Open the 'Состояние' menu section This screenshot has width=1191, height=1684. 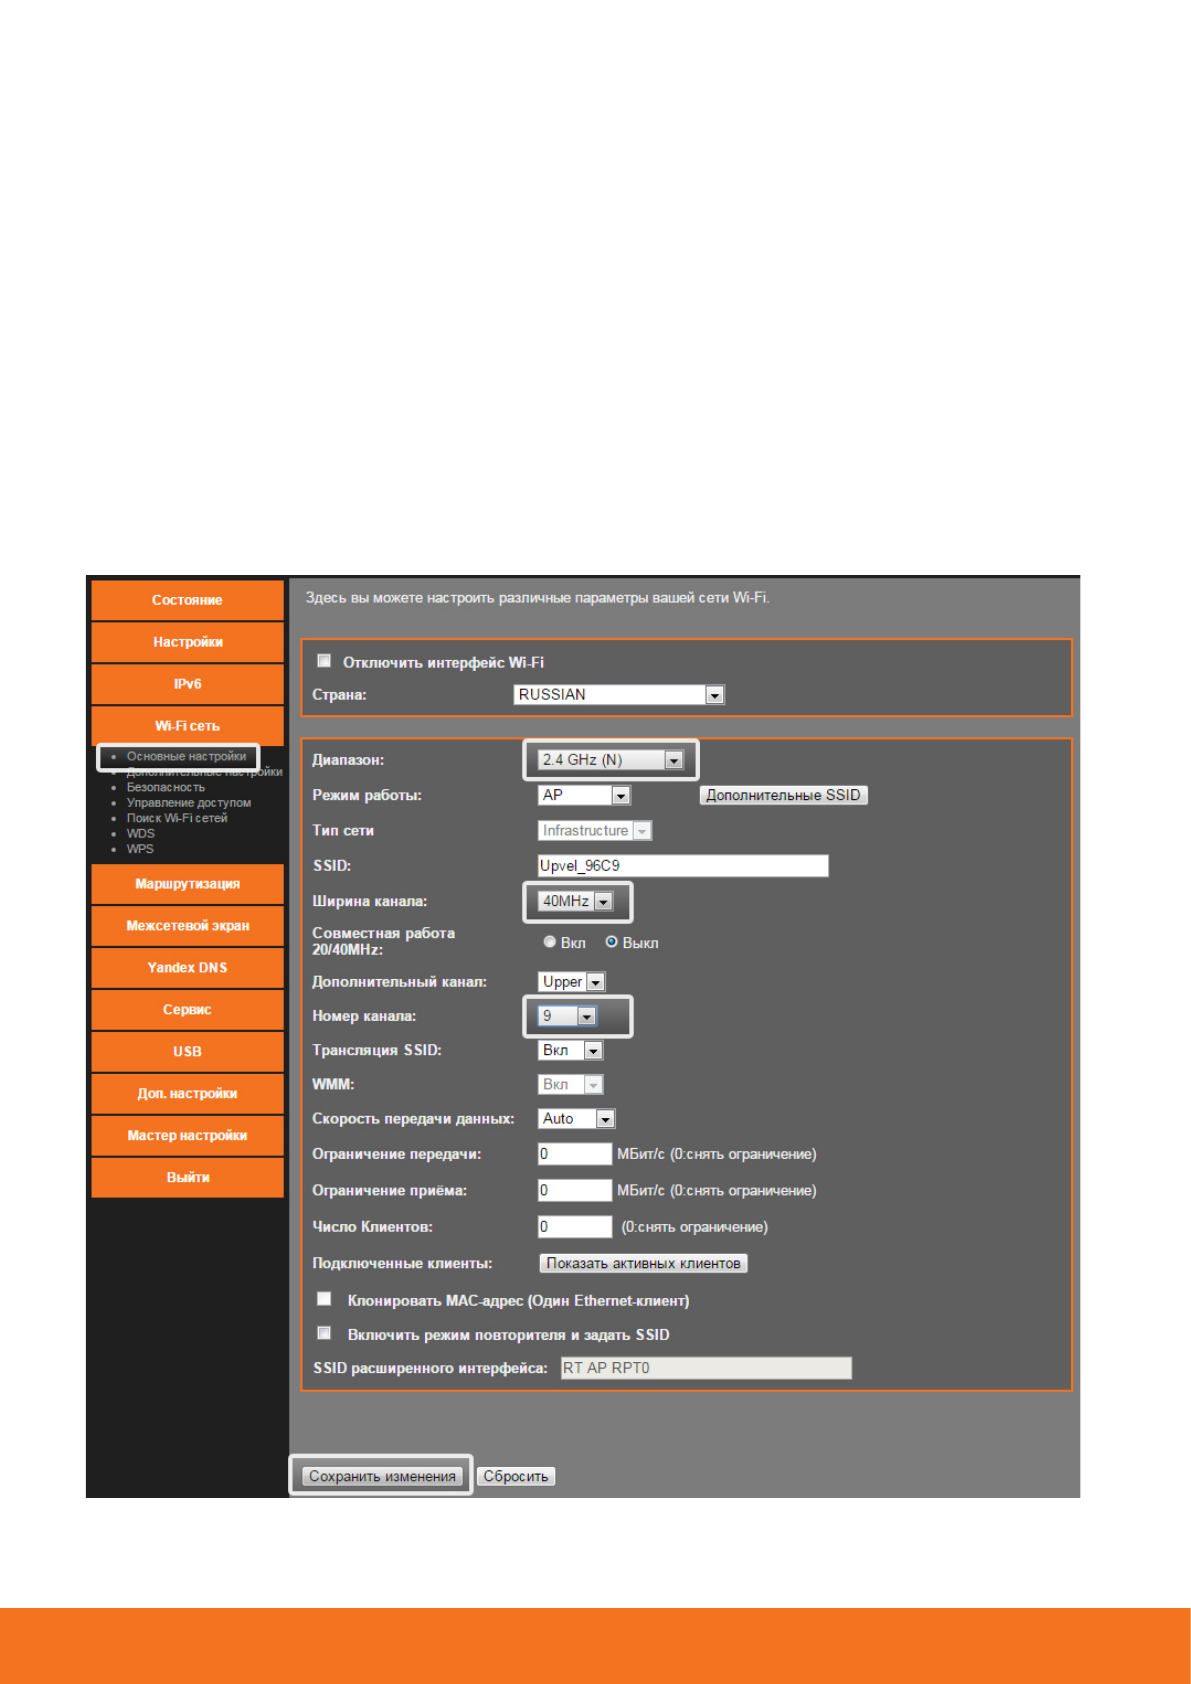[x=187, y=600]
